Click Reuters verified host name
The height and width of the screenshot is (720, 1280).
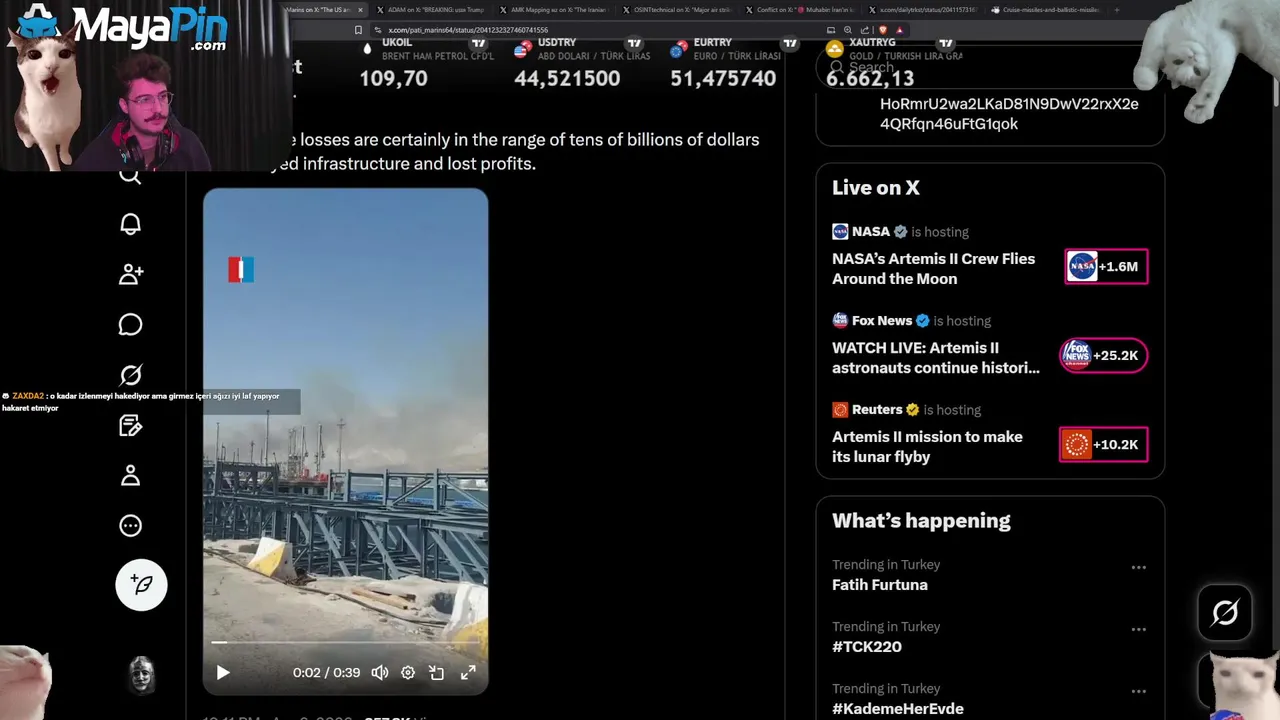[x=876, y=409]
